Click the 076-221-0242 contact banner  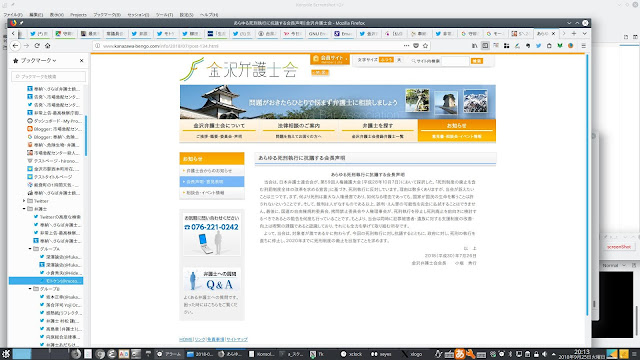pyautogui.click(x=212, y=234)
